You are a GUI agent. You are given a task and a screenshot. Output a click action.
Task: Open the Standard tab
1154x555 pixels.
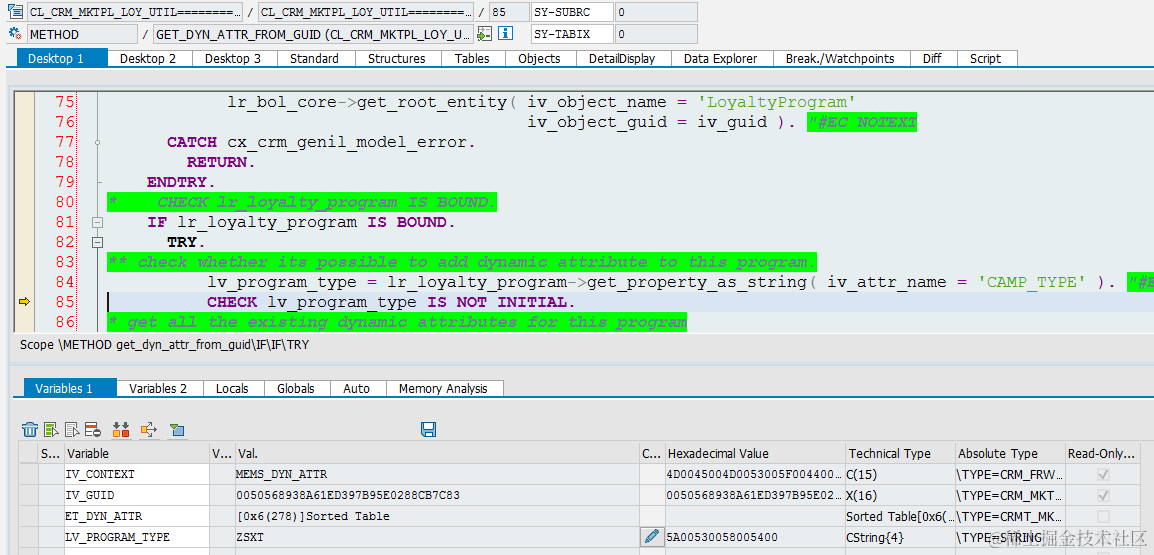(x=314, y=58)
